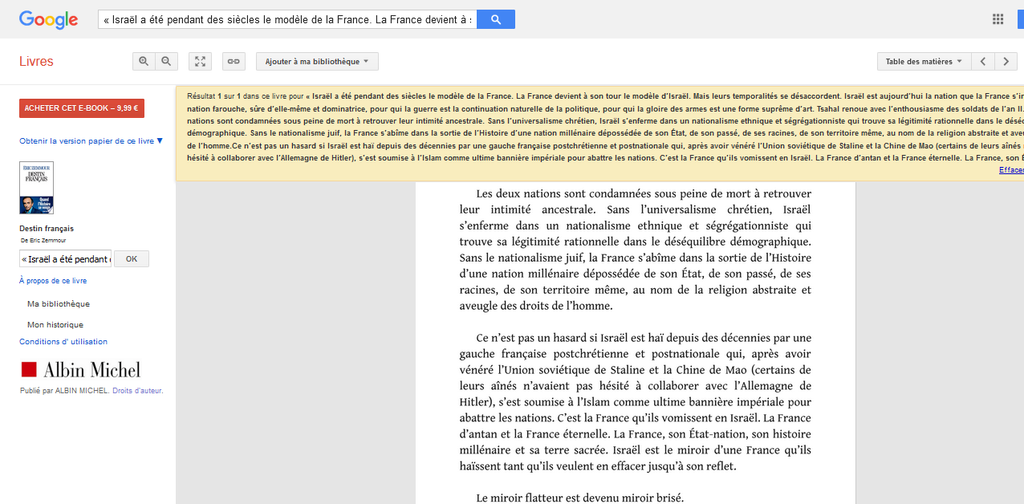
Task: Open Ma bibliothèque section
Action: 59,304
